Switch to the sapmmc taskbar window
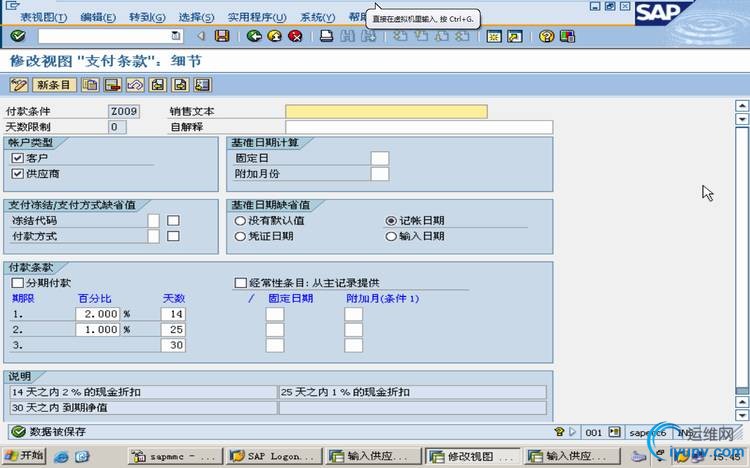The width and height of the screenshot is (750, 468). pyautogui.click(x=175, y=457)
